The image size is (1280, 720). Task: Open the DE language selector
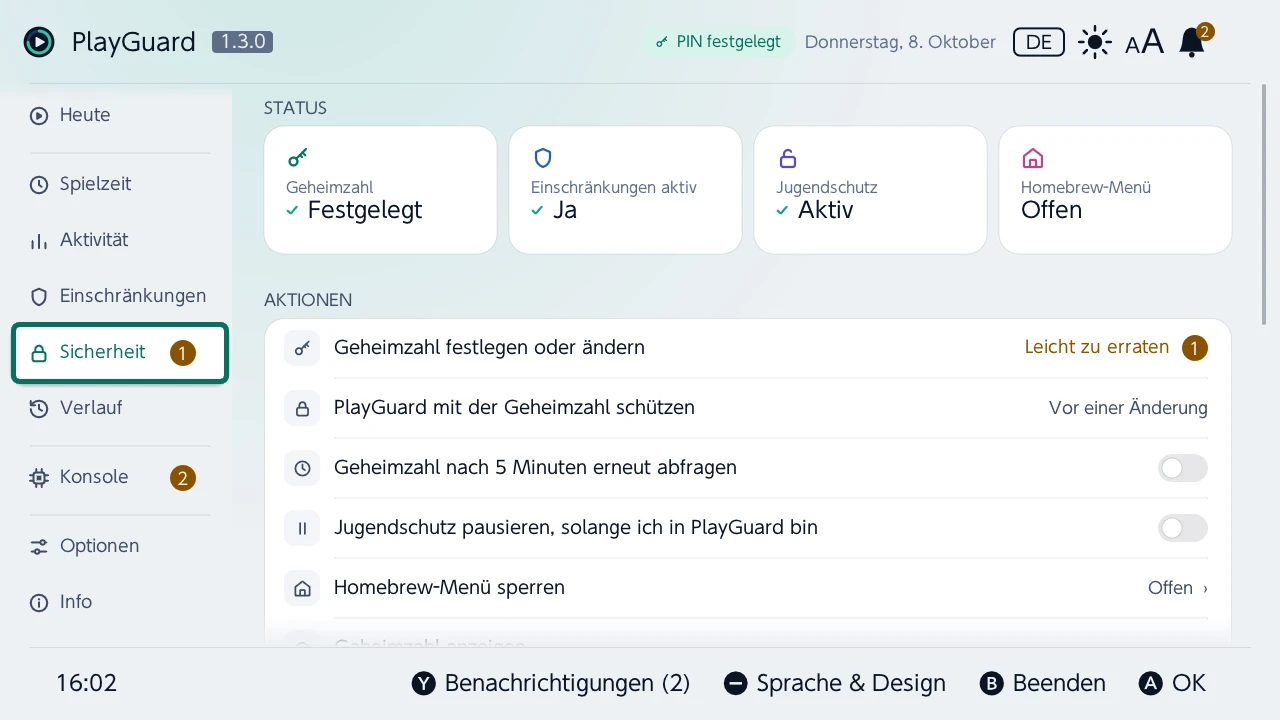click(x=1039, y=42)
